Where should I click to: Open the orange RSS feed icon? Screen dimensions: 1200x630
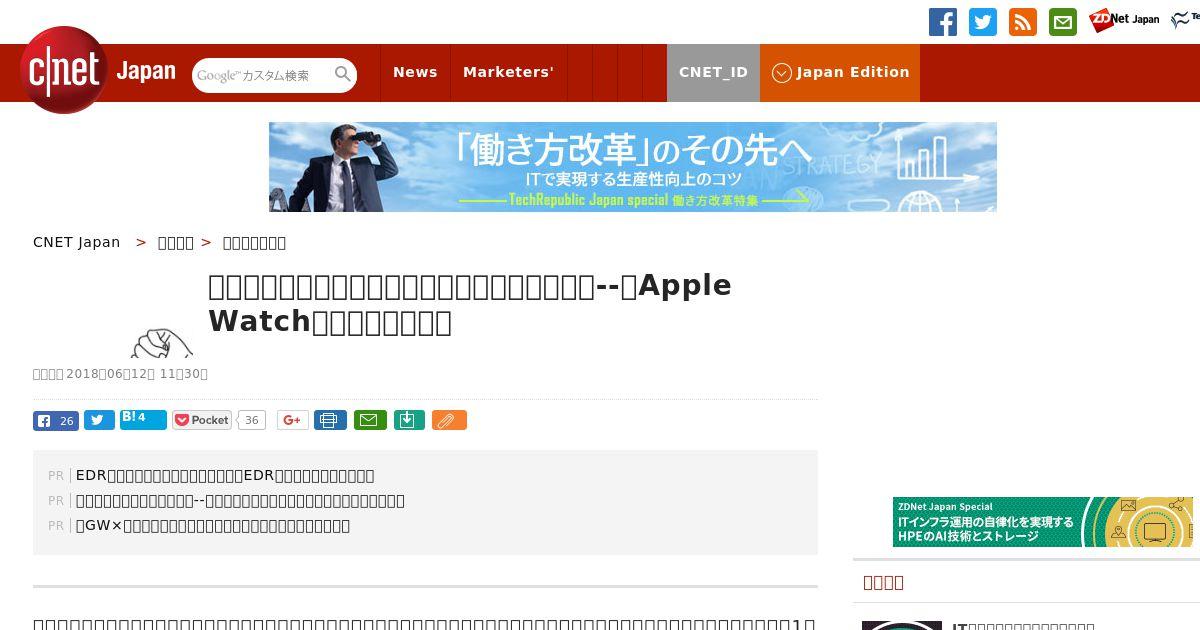click(1023, 22)
